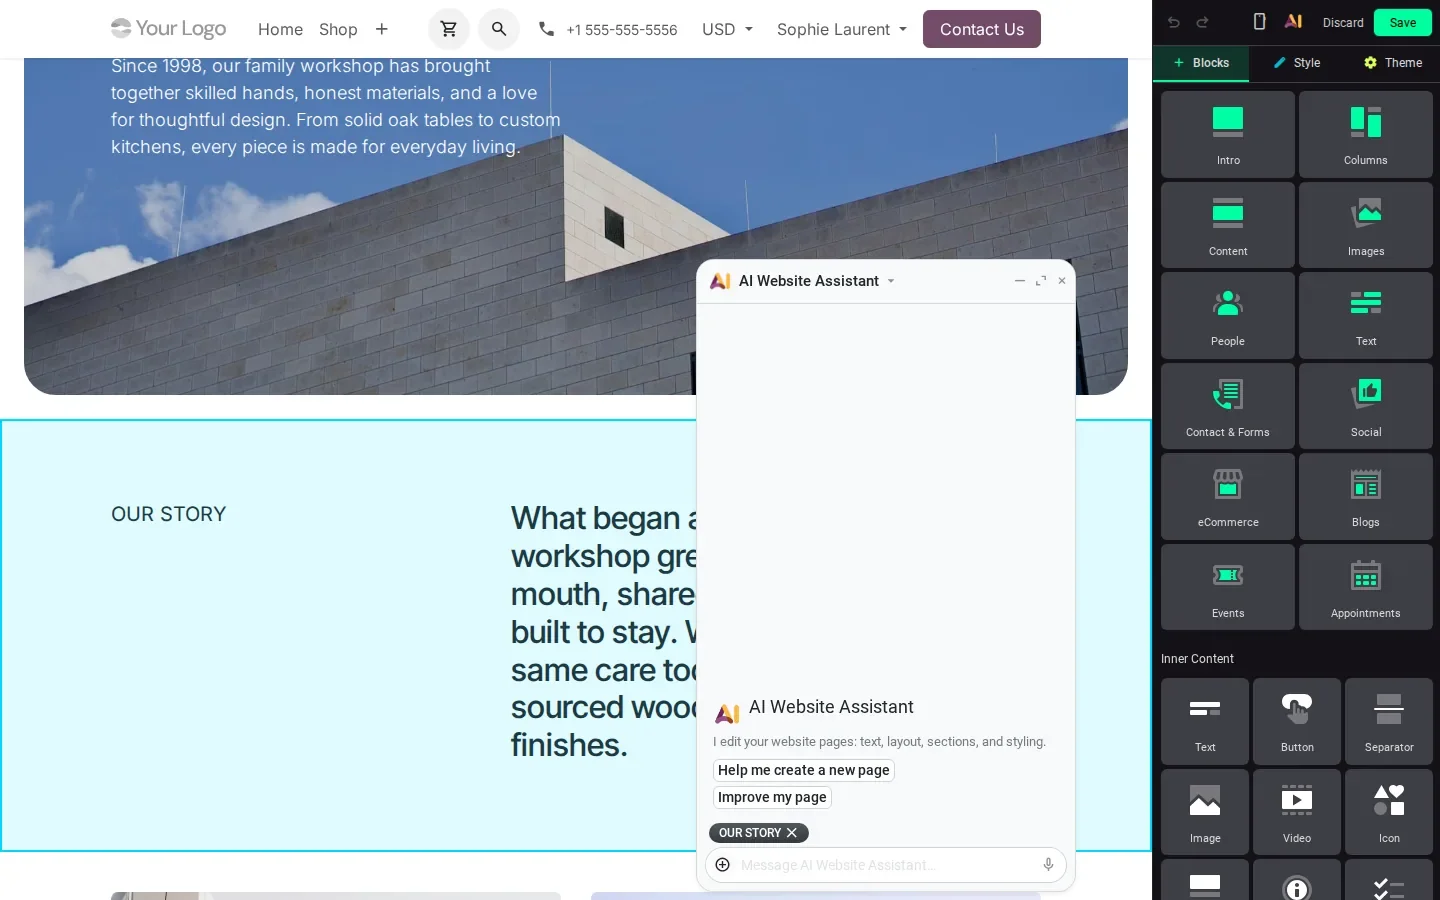Choose "Help me create a new page"
The width and height of the screenshot is (1440, 900).
click(x=804, y=770)
